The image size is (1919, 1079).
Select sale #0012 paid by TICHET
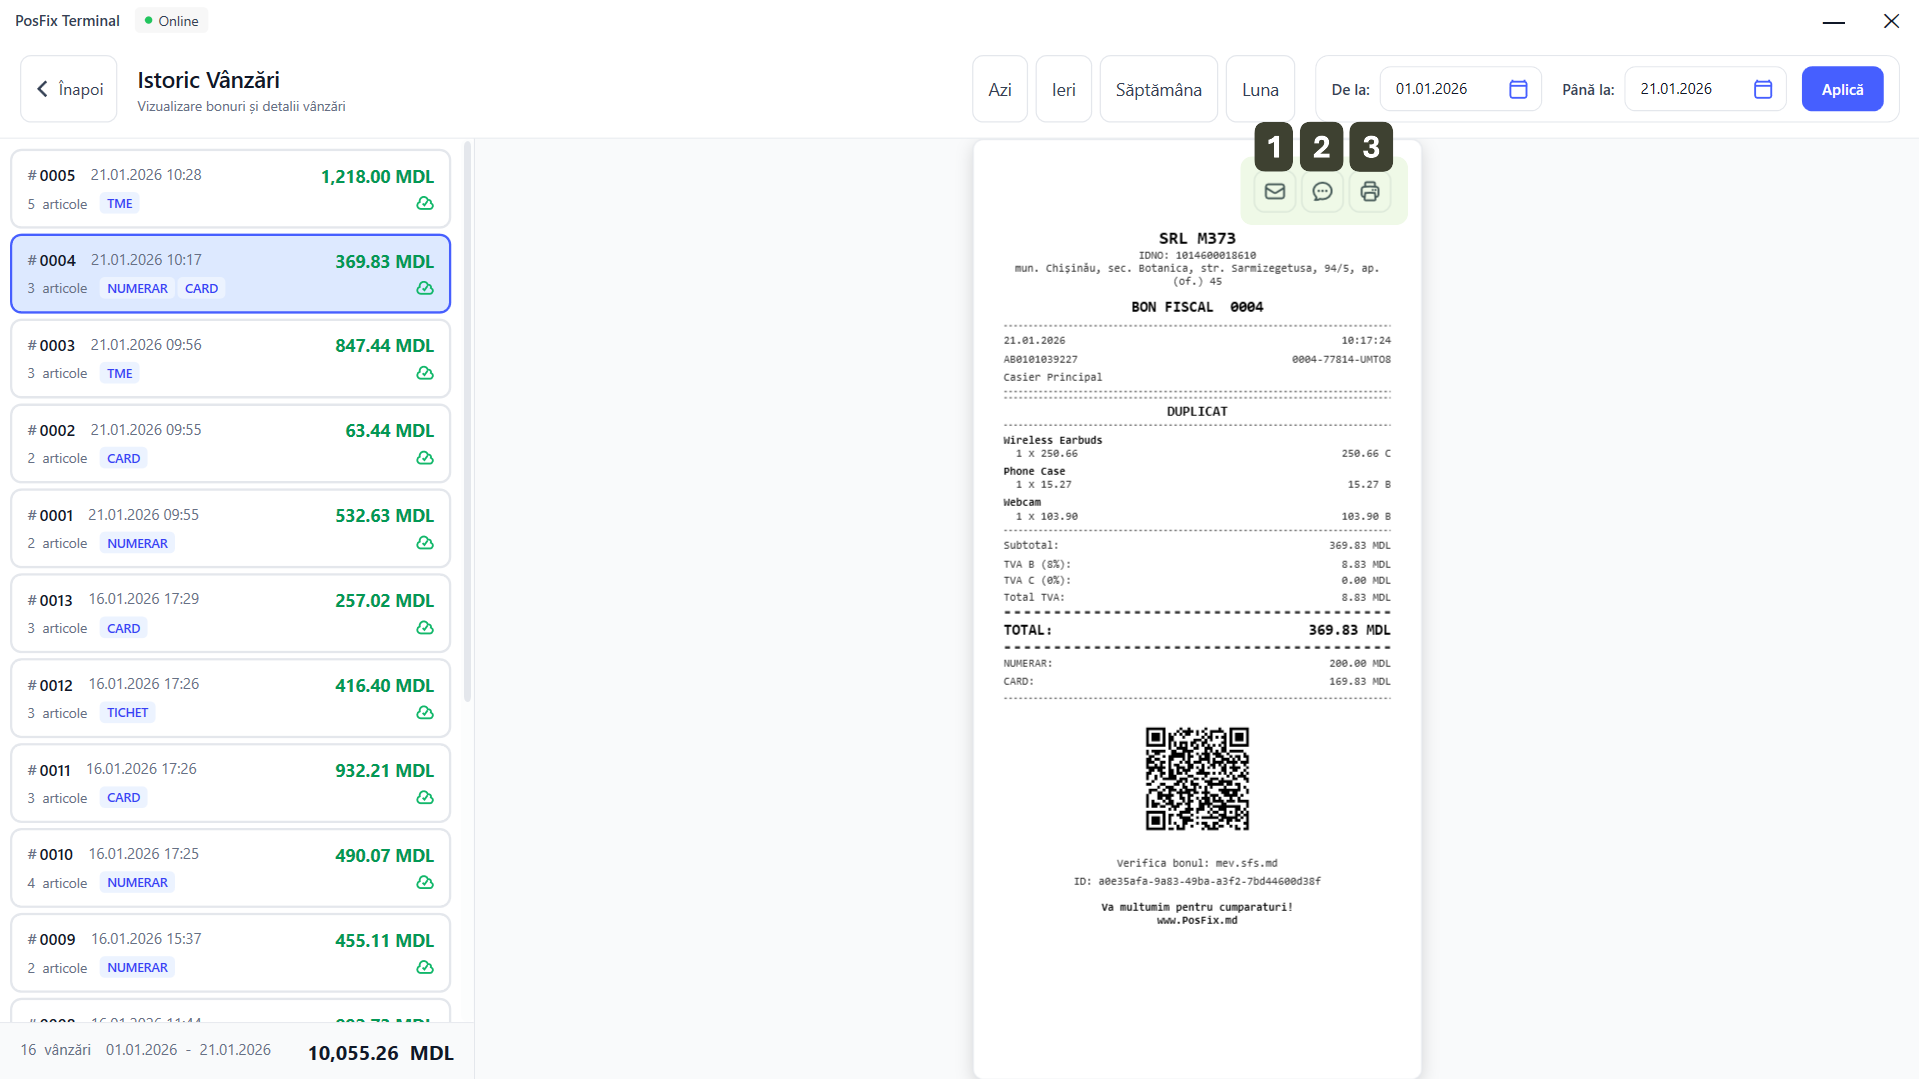click(230, 698)
